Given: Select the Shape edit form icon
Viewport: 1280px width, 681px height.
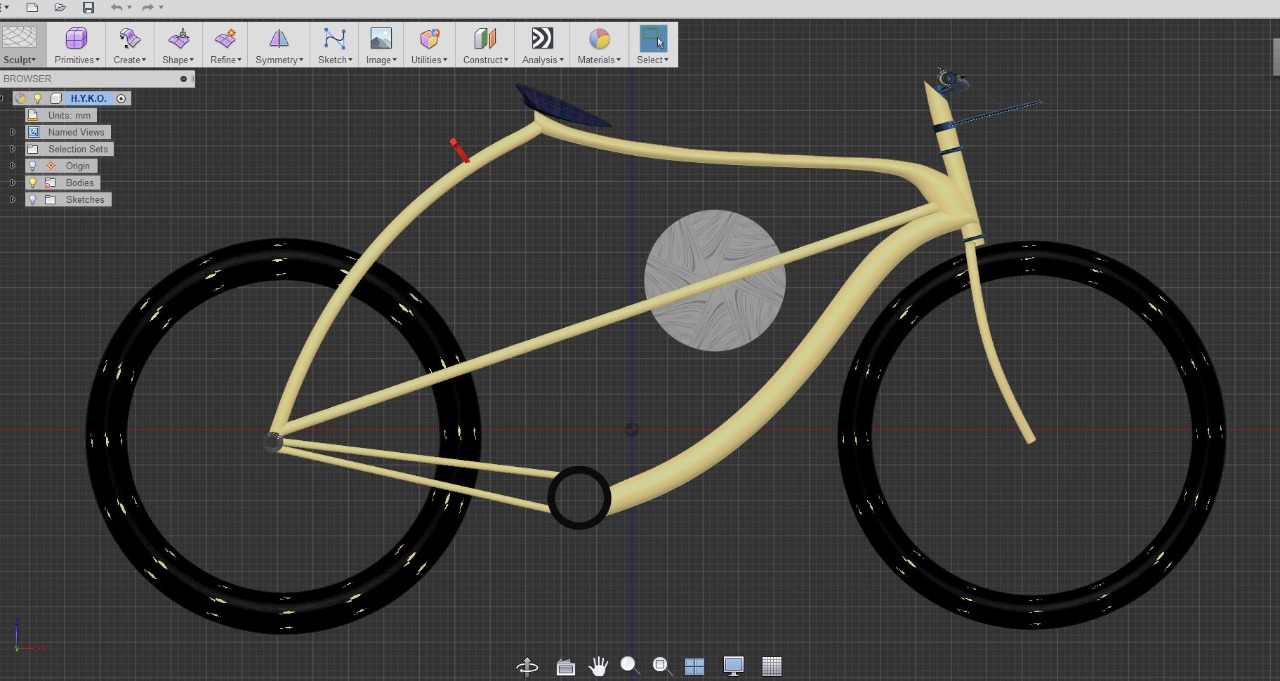Looking at the screenshot, I should 178,39.
